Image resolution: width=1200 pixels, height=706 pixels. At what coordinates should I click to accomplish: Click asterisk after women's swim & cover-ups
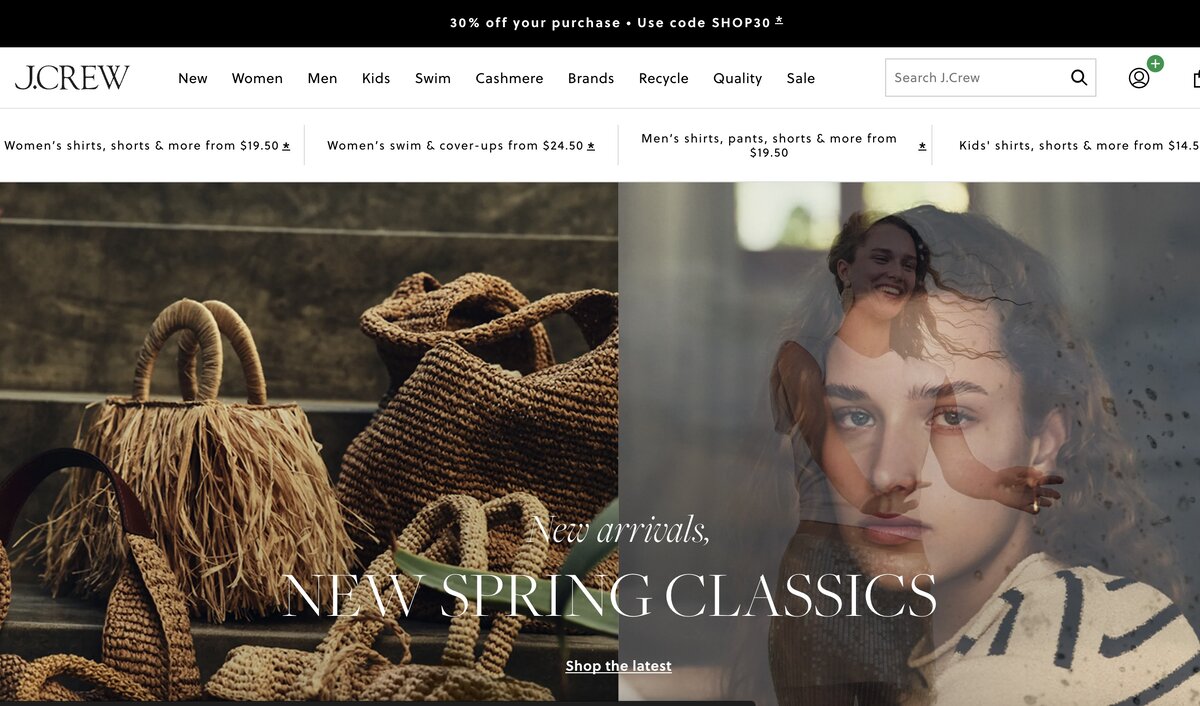click(x=590, y=146)
